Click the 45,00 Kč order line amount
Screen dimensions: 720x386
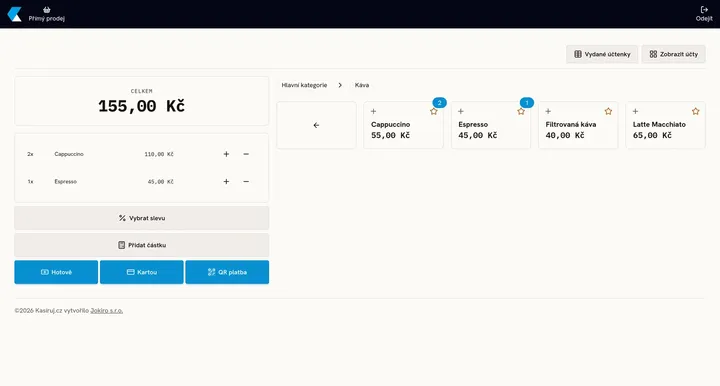(161, 182)
